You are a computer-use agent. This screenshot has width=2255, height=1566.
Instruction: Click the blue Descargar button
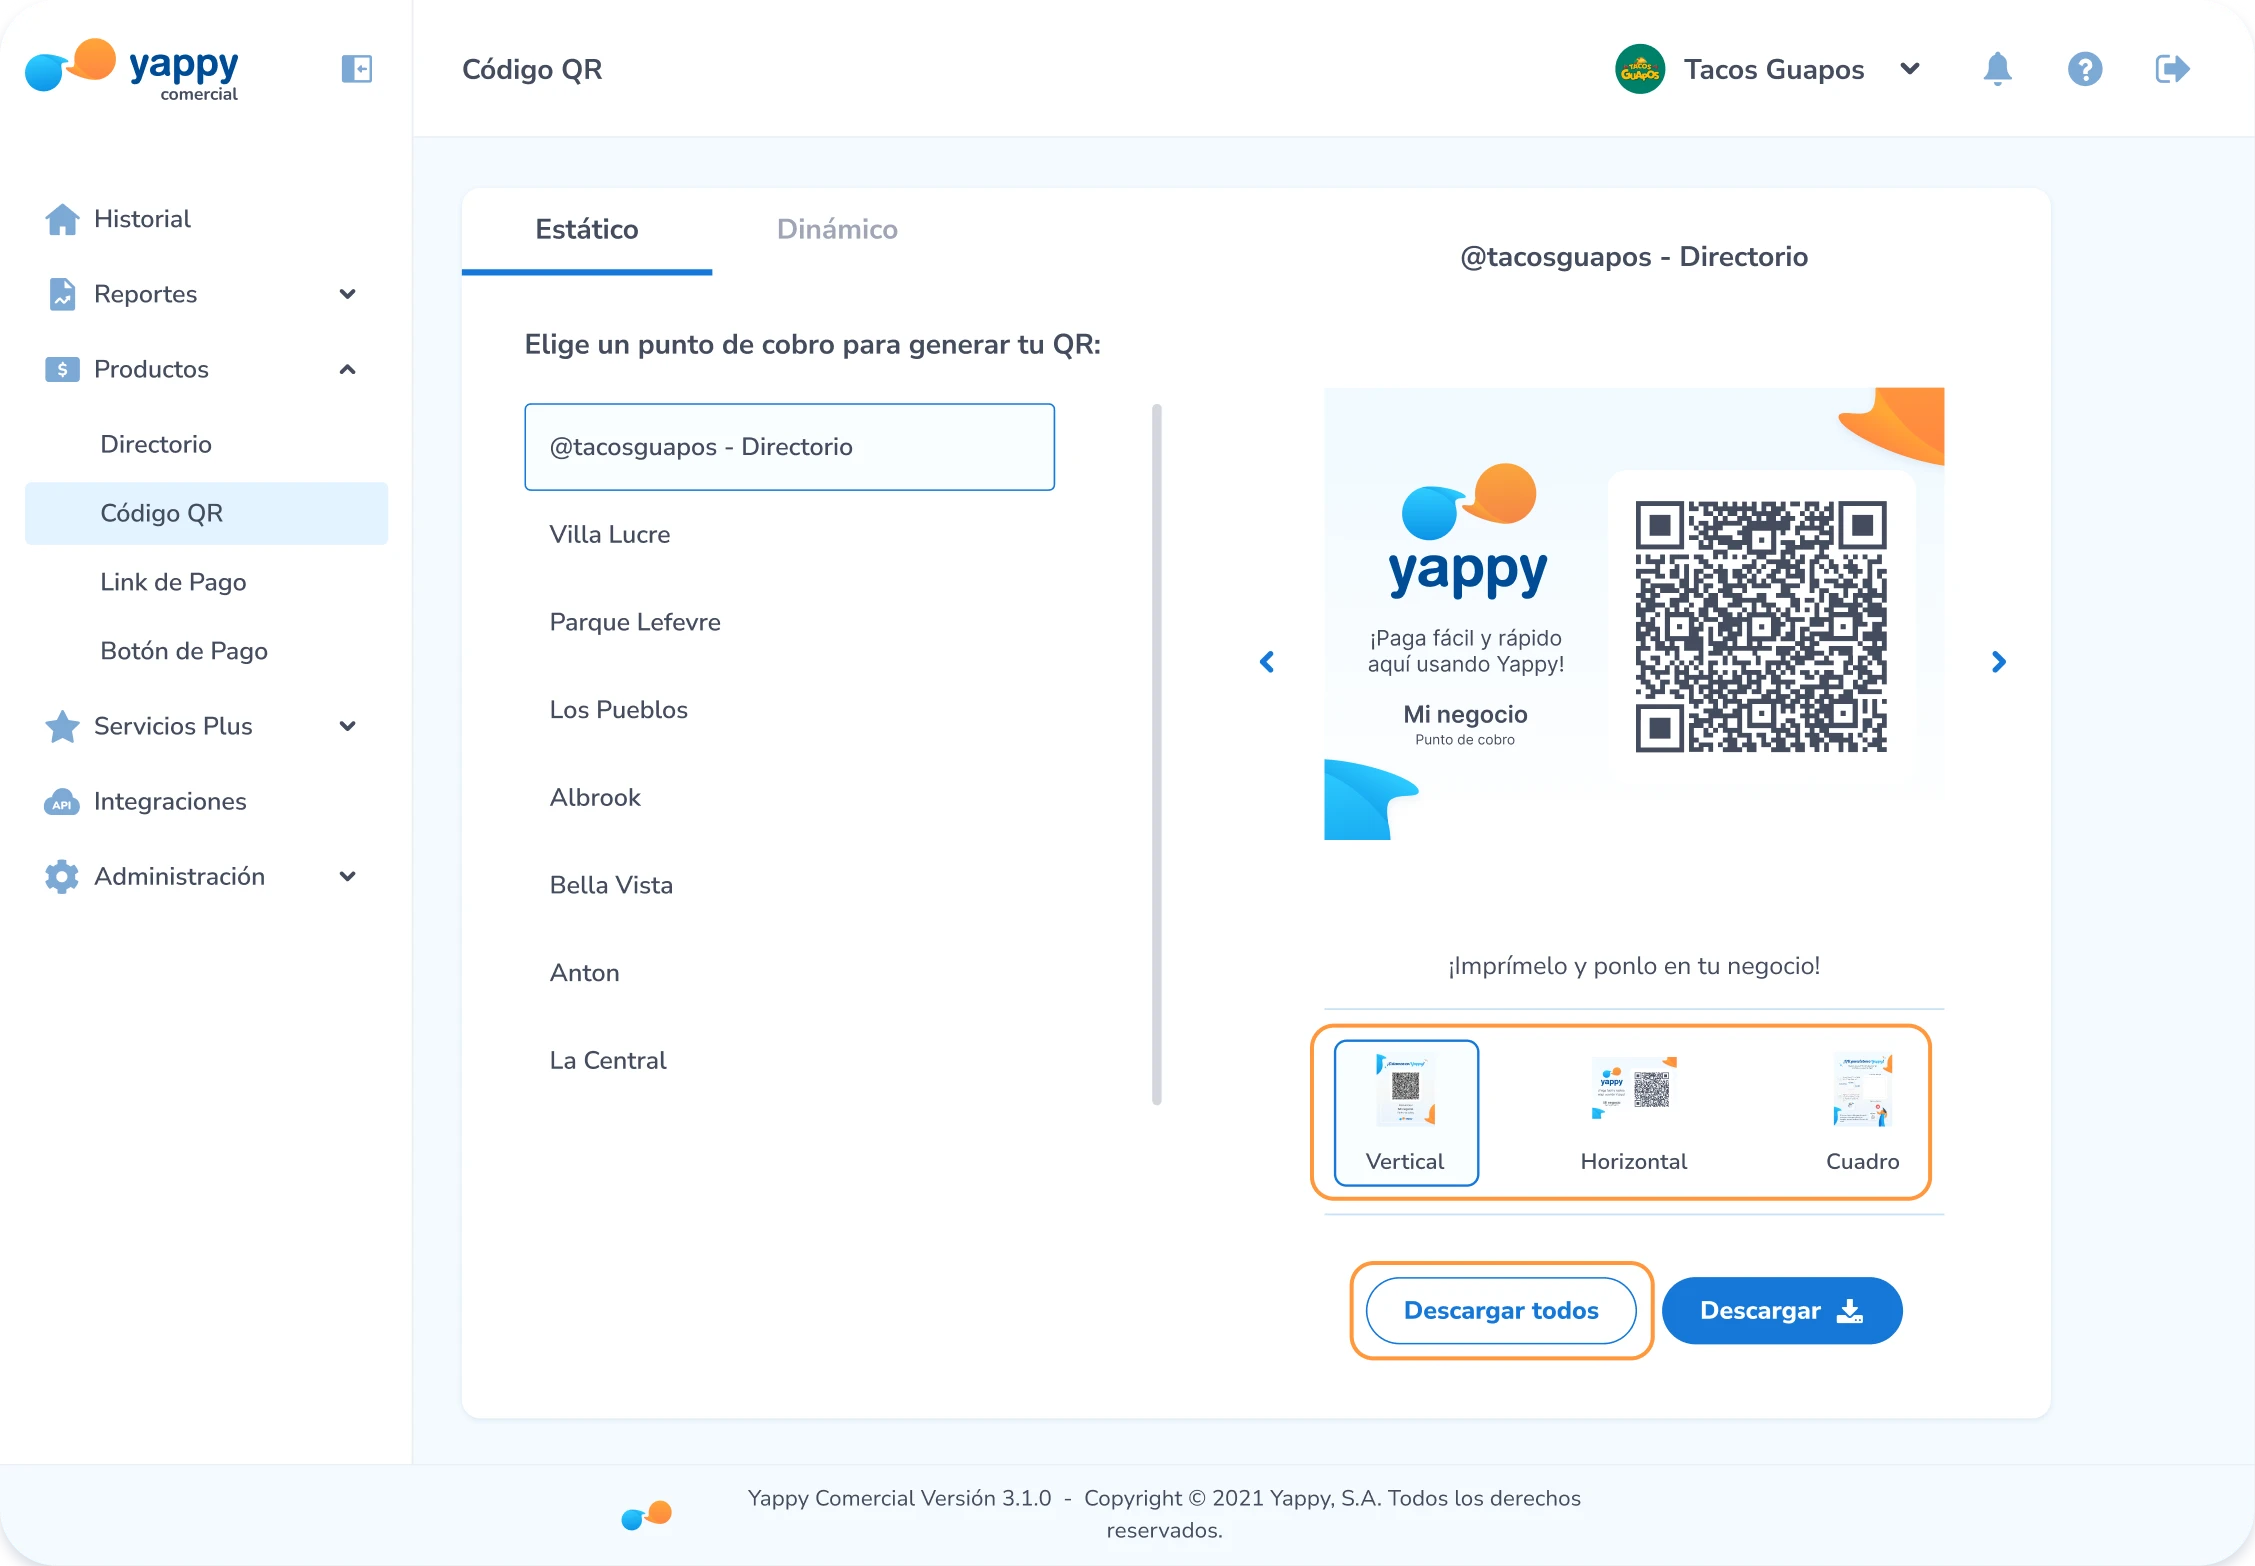tap(1782, 1311)
